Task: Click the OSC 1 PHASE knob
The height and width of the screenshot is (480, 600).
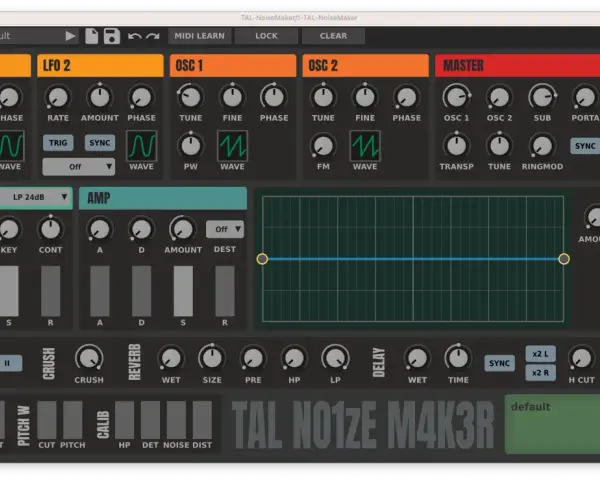Action: (274, 97)
